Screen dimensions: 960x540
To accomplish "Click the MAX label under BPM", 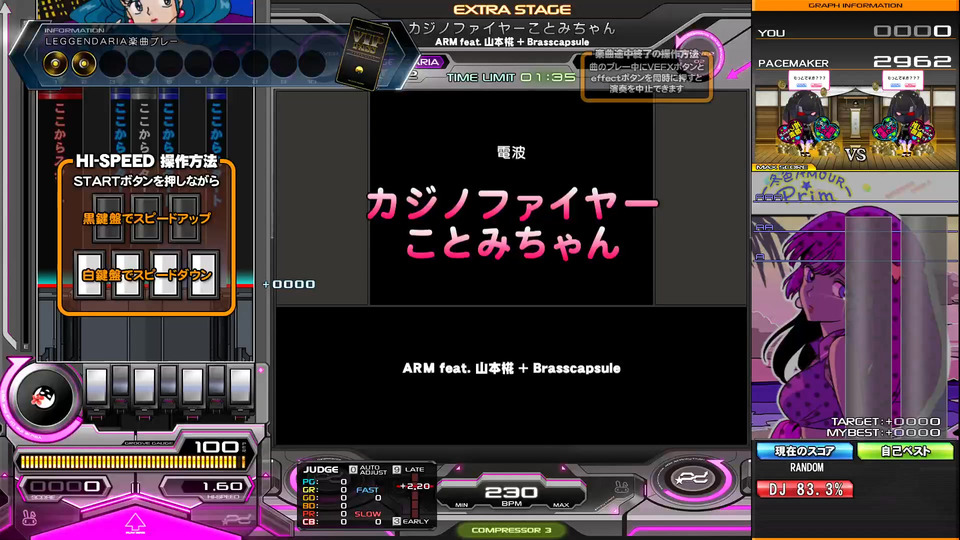I will pos(560,505).
